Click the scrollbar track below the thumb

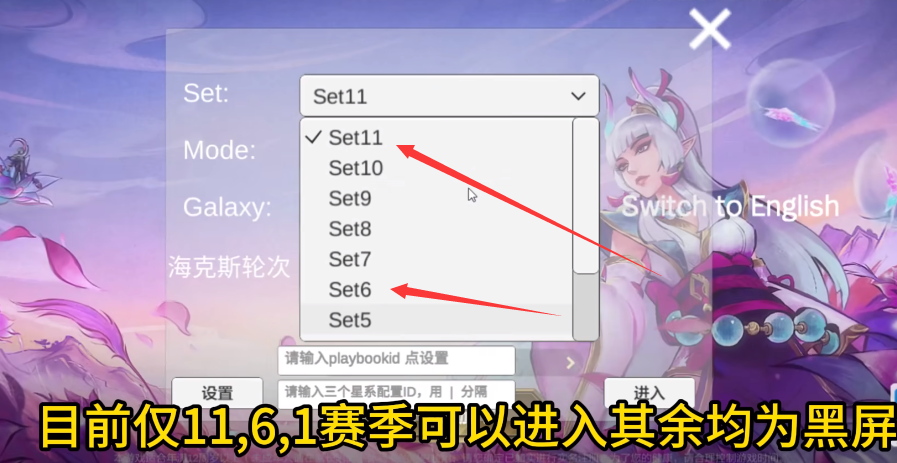(x=585, y=306)
